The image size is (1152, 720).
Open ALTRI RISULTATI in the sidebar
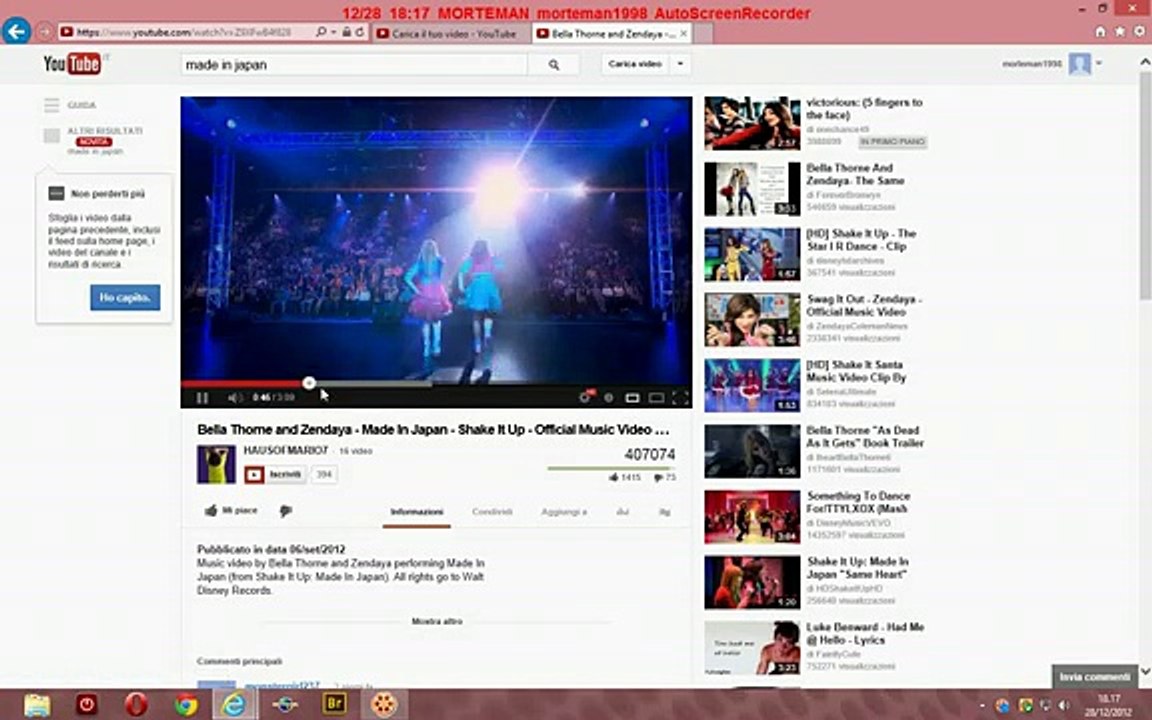click(104, 131)
